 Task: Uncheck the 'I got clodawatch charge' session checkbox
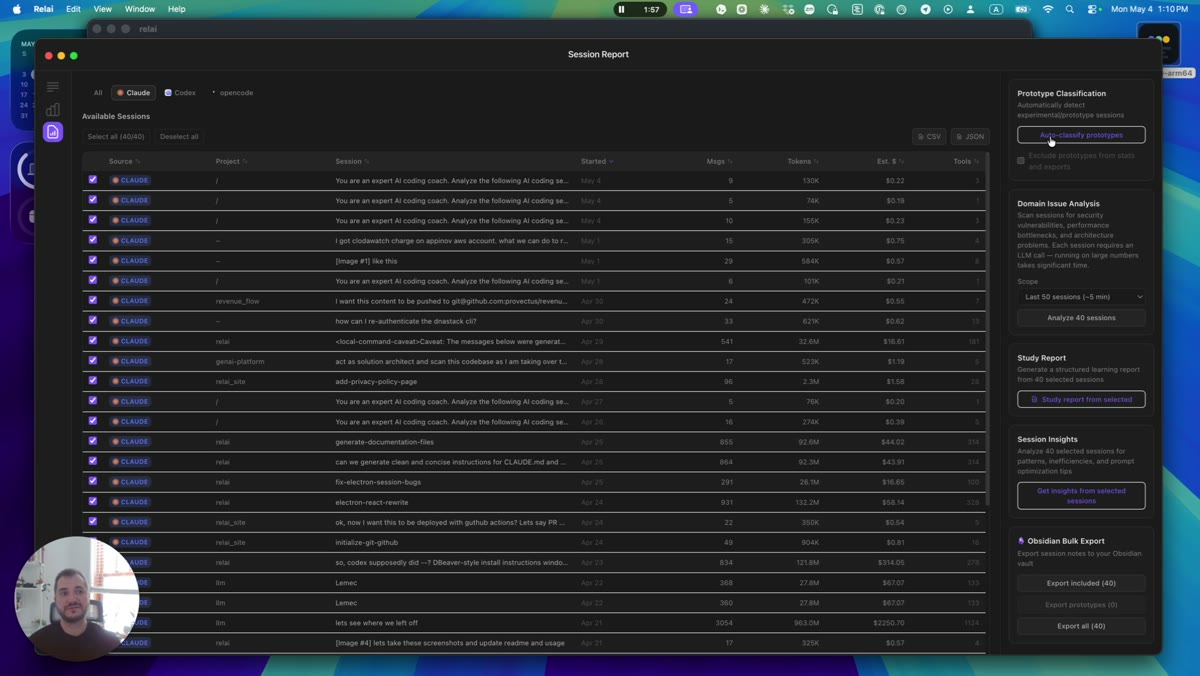point(93,240)
